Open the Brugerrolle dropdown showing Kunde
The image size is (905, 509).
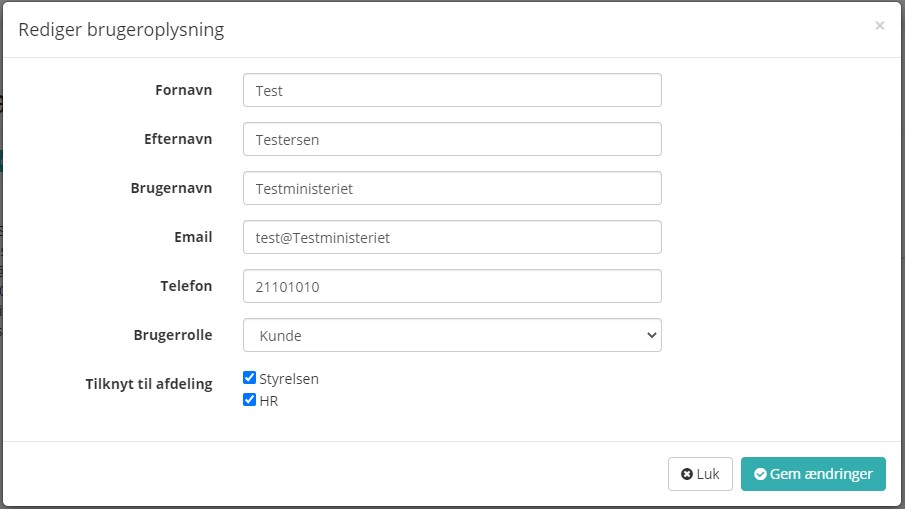(452, 336)
